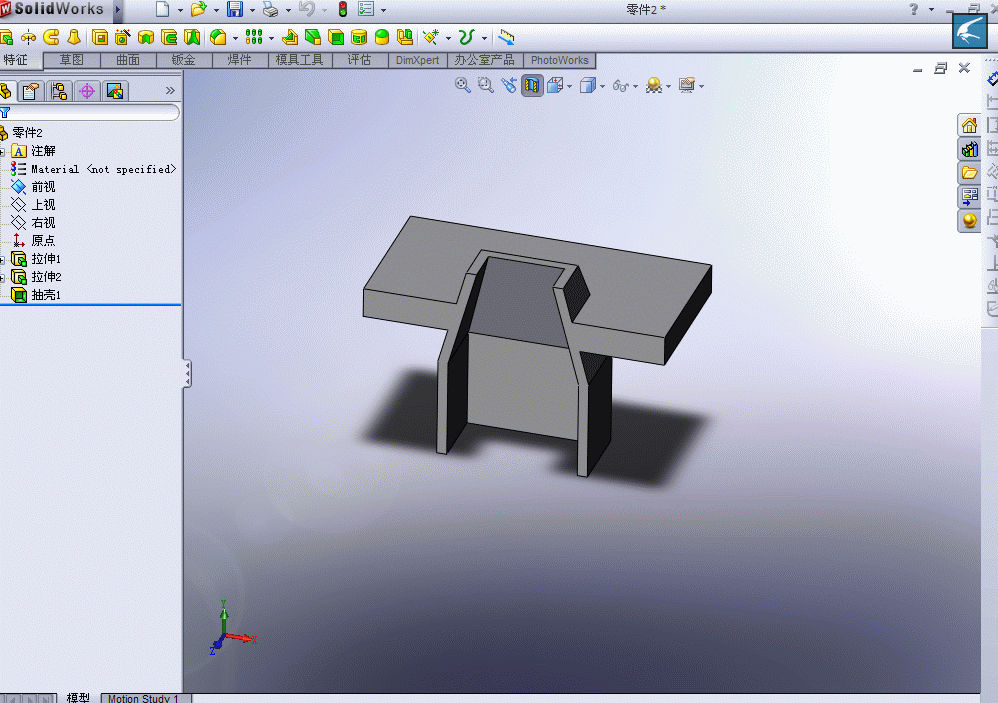This screenshot has width=998, height=703.
Task: Switch to the 曲面 tab
Action: (128, 60)
